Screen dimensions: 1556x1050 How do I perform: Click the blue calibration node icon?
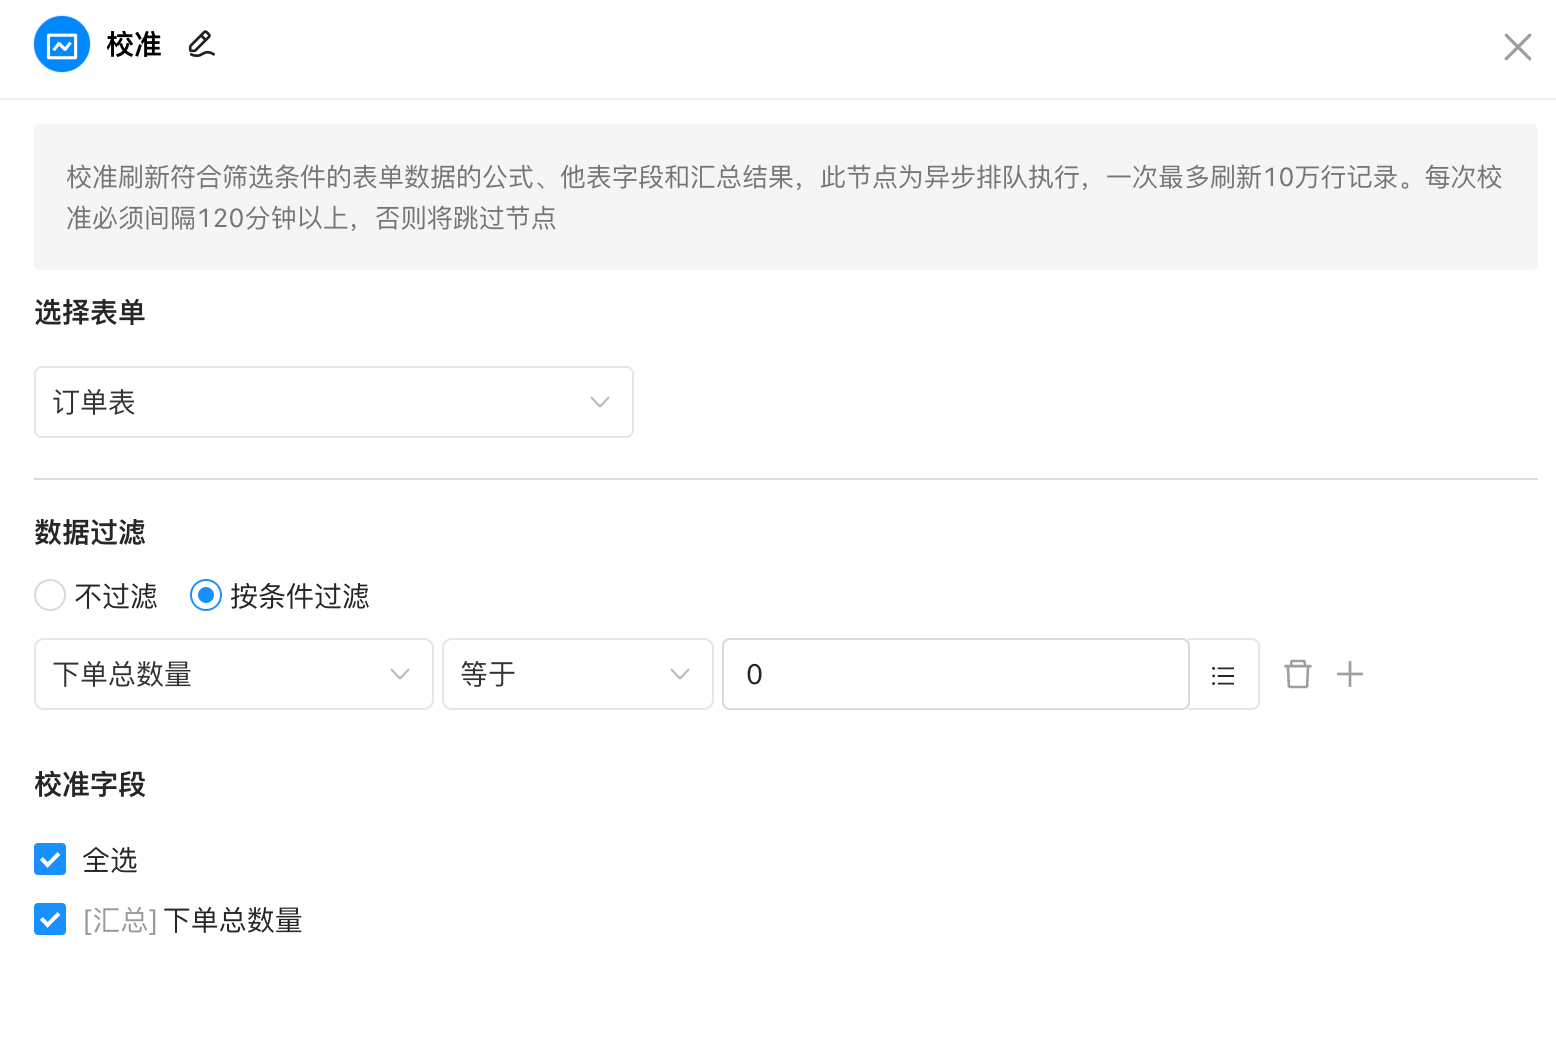pos(62,45)
